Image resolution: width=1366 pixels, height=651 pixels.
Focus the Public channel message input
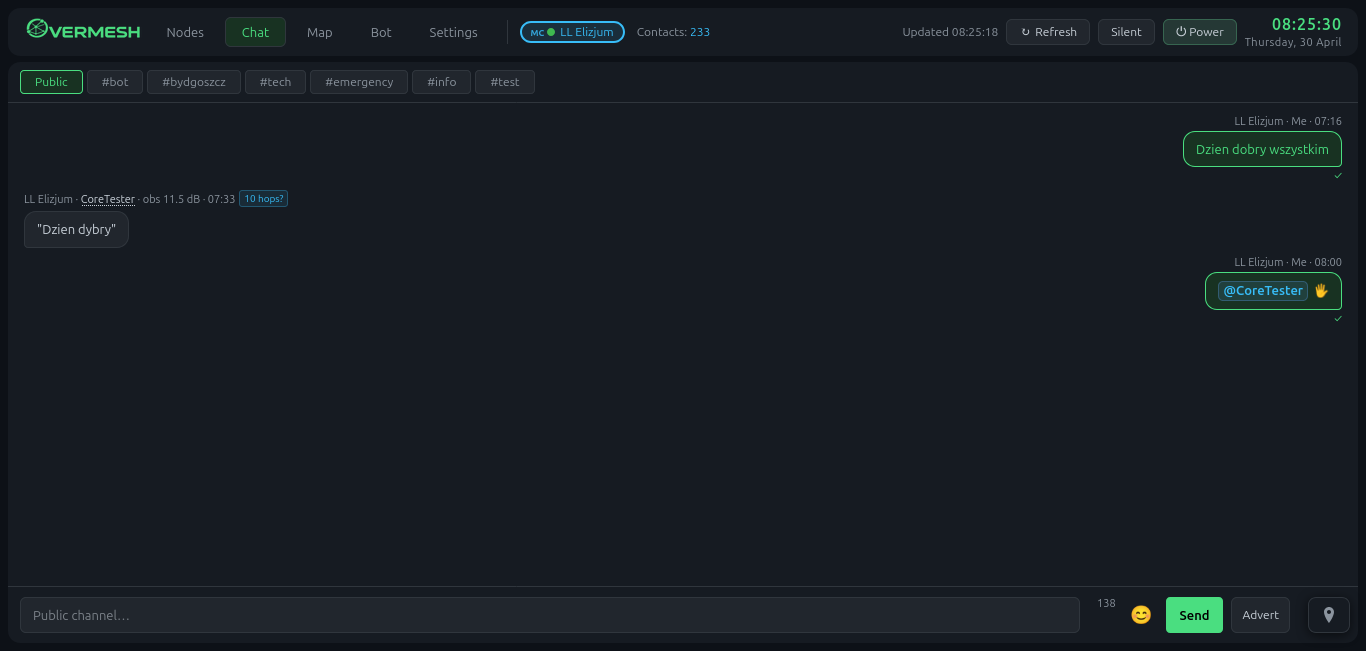(x=550, y=615)
